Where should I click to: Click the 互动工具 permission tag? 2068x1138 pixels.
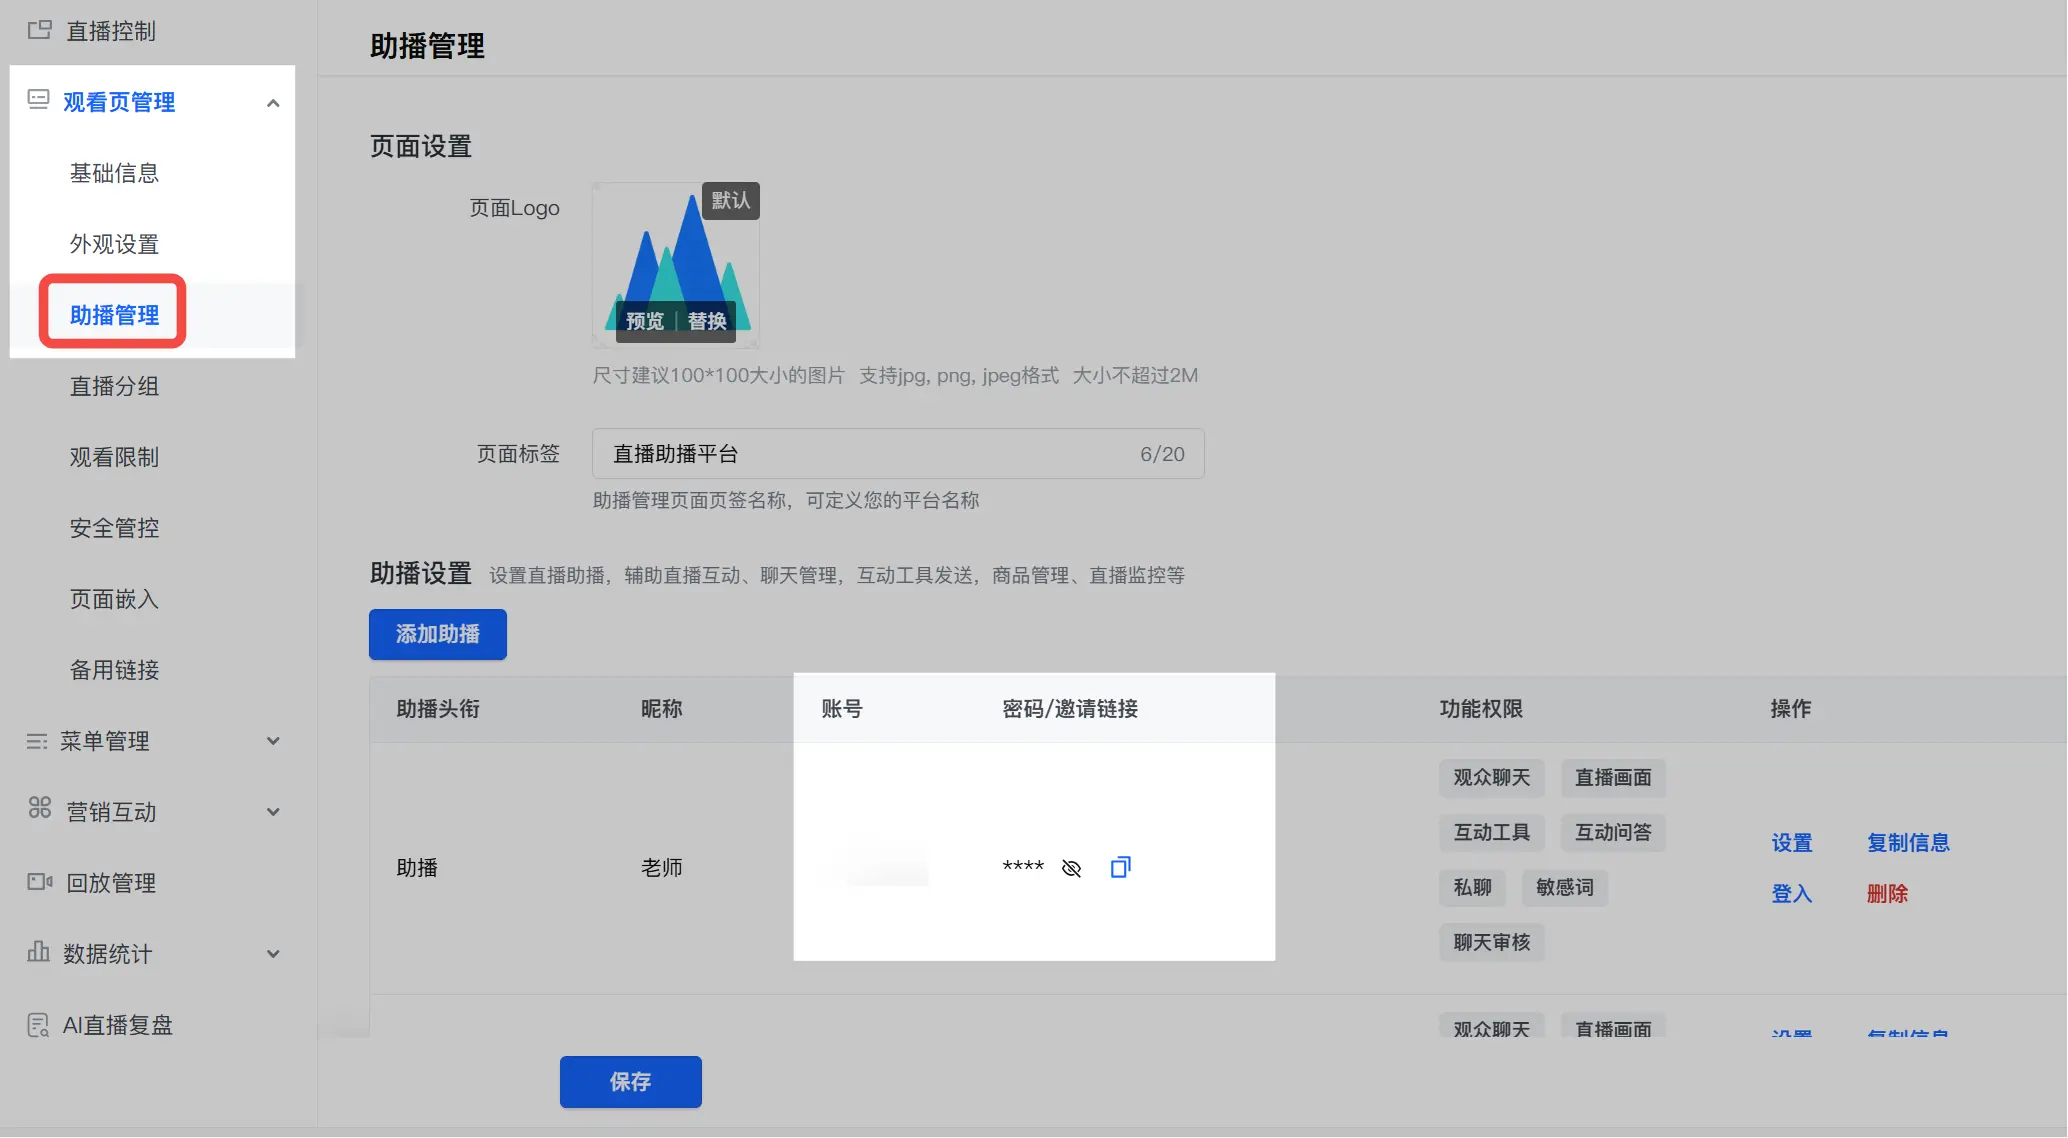click(1492, 832)
